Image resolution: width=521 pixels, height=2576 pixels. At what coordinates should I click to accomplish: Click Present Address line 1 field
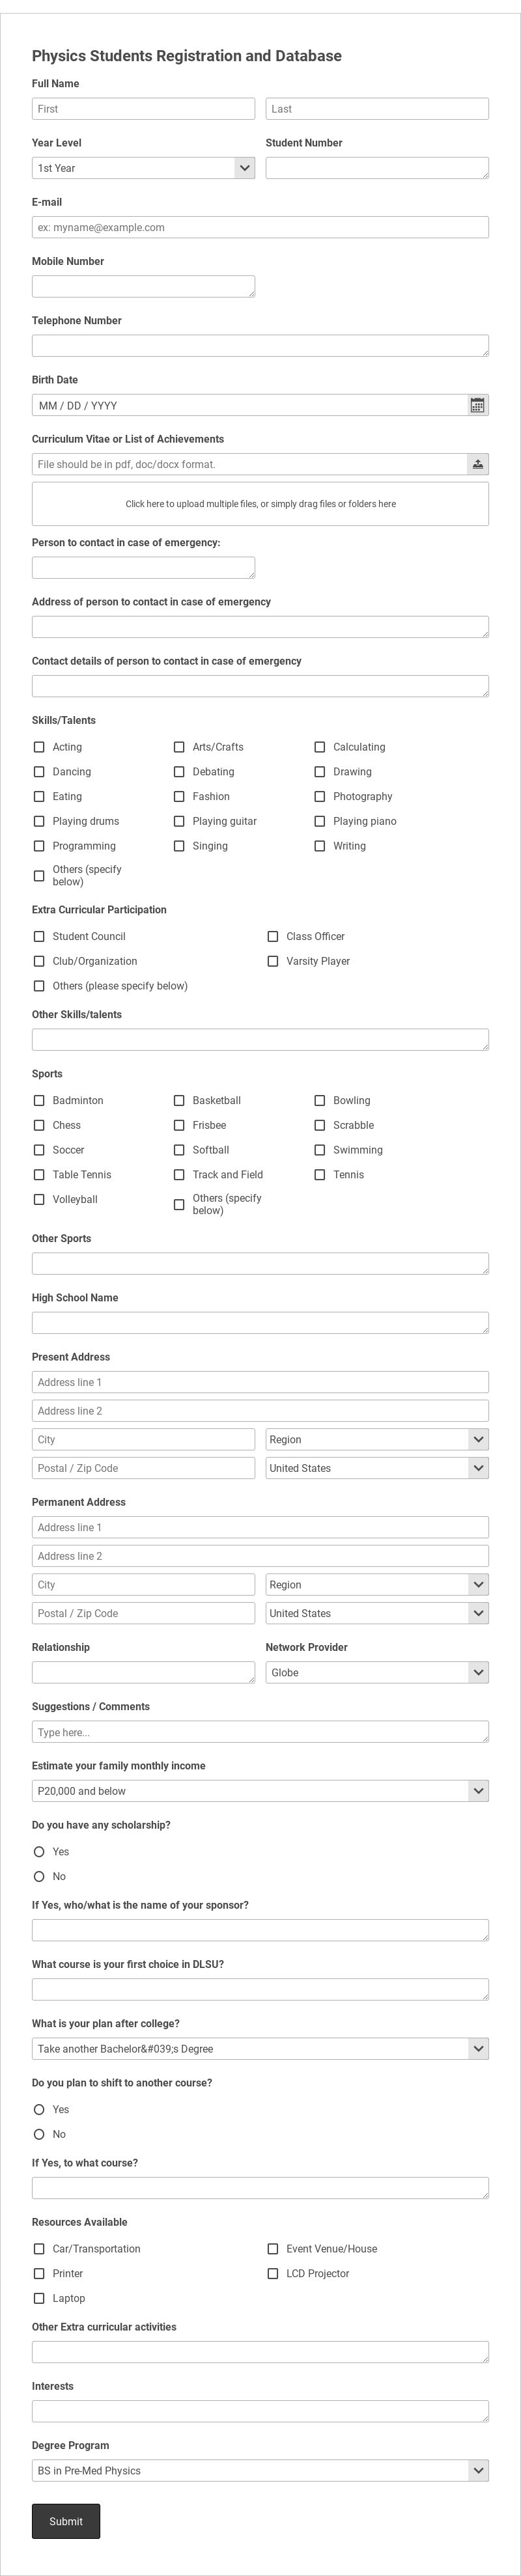260,1382
